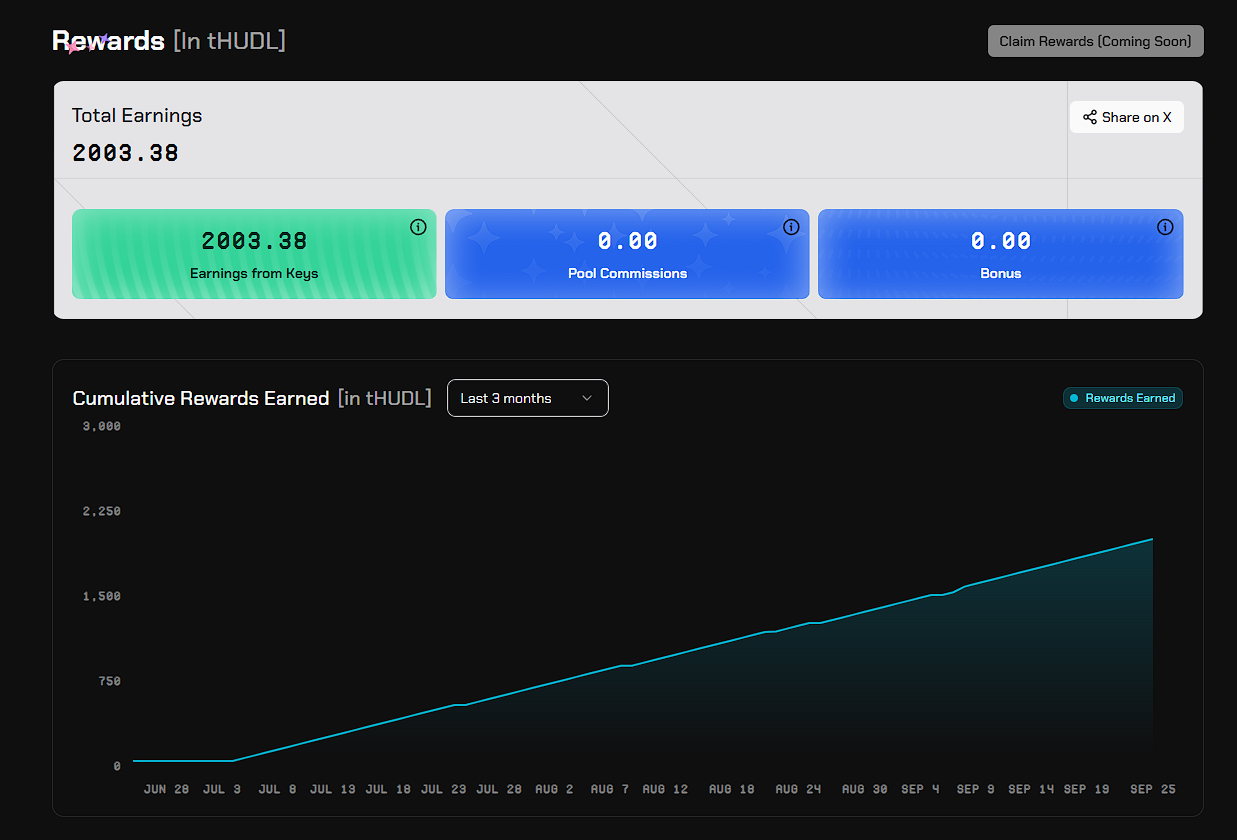The width and height of the screenshot is (1237, 840).
Task: Click the Bonus blue card
Action: (x=1001, y=254)
